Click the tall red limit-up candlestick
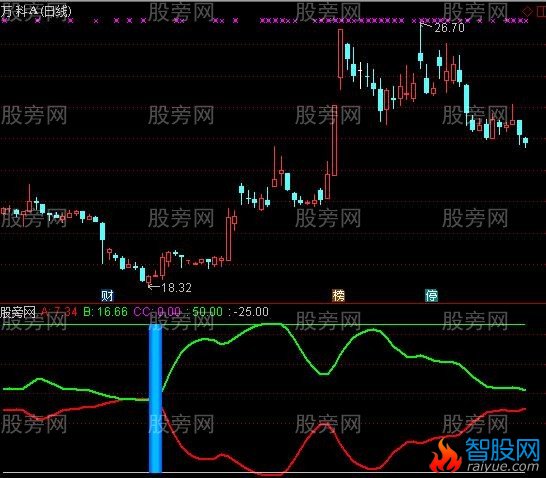Image resolution: width=546 pixels, height=478 pixels. (x=334, y=141)
